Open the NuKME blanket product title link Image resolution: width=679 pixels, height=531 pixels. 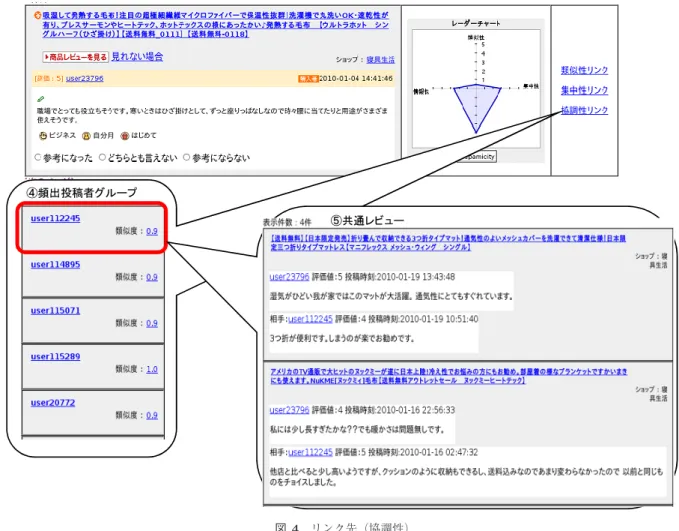coord(449,376)
